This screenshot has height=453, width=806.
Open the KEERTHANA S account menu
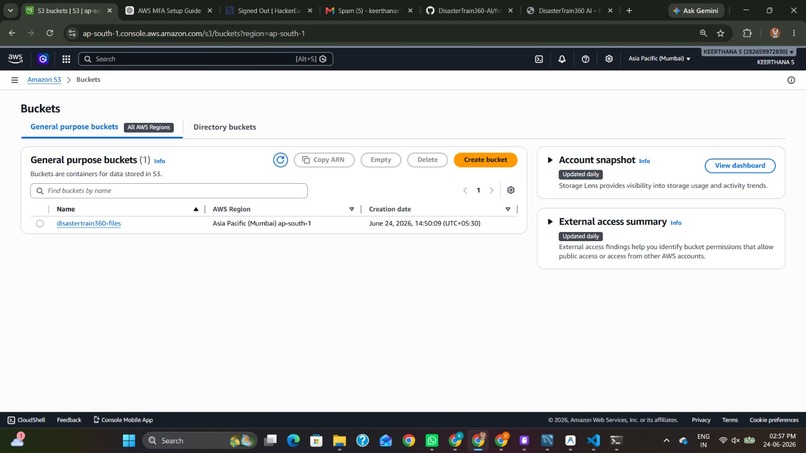(x=748, y=52)
